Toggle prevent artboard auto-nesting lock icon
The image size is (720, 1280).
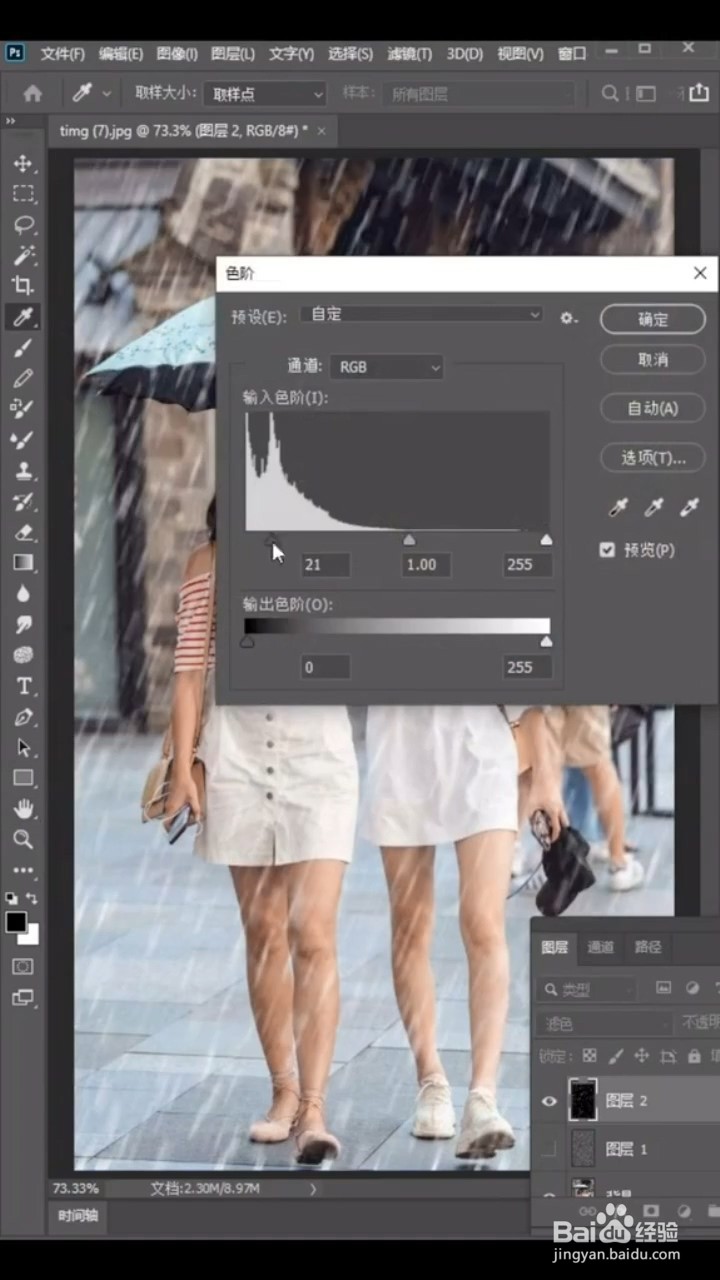click(668, 1055)
